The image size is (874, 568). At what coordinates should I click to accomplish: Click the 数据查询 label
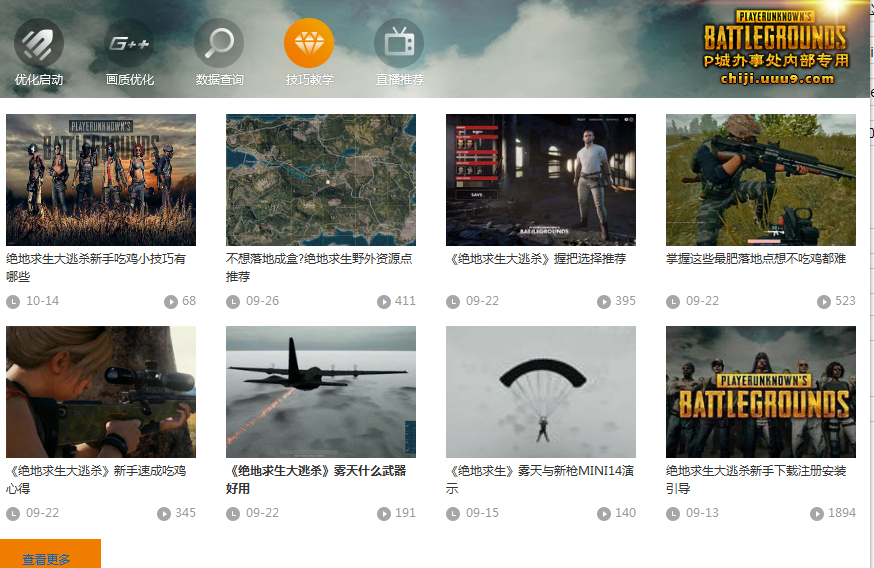[x=219, y=80]
